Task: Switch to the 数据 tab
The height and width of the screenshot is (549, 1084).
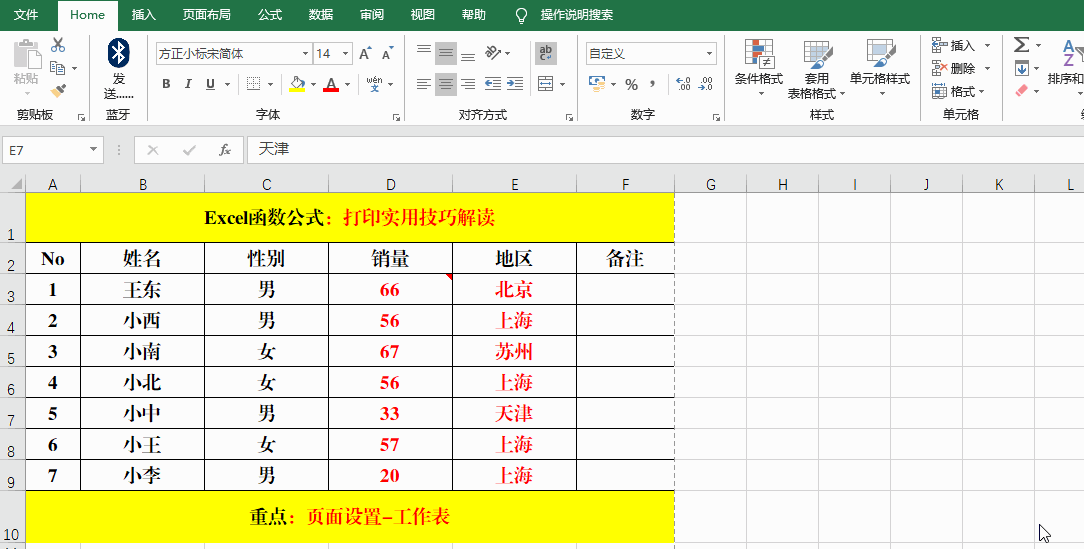Action: coord(321,15)
